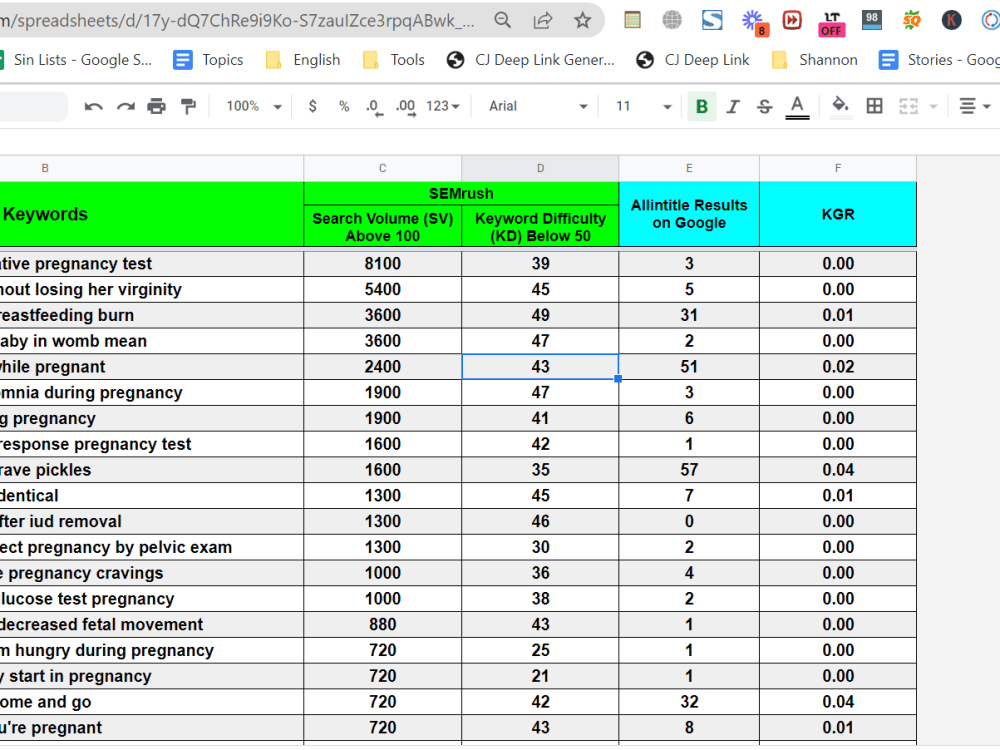Open the CJ Deep Link Gener... bookmark

531,60
